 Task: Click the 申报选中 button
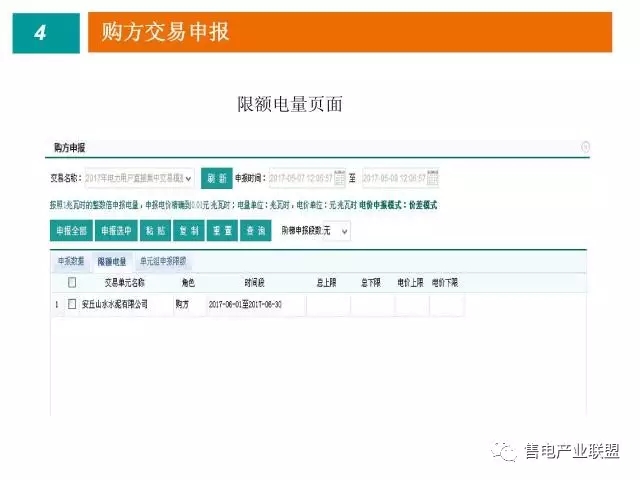[116, 231]
